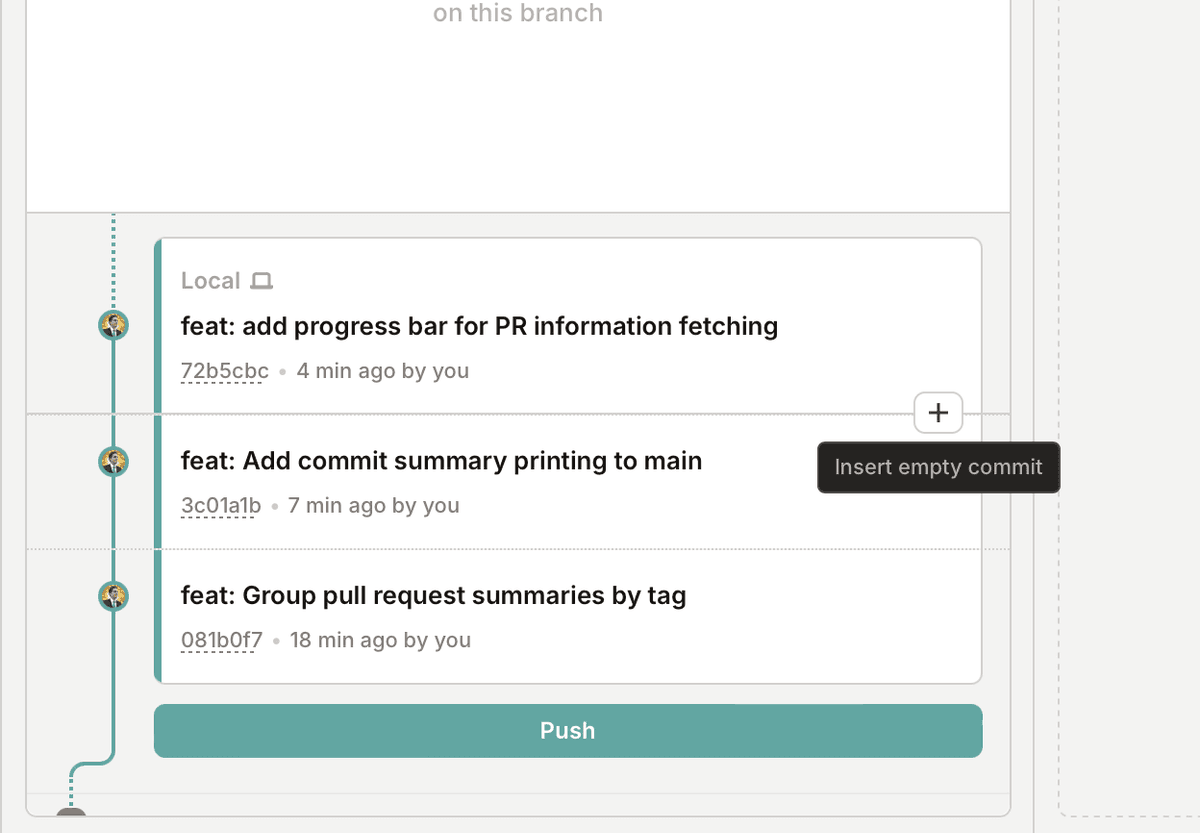Click the Insert empty commit tooltip
1200x833 pixels.
[x=937, y=467]
